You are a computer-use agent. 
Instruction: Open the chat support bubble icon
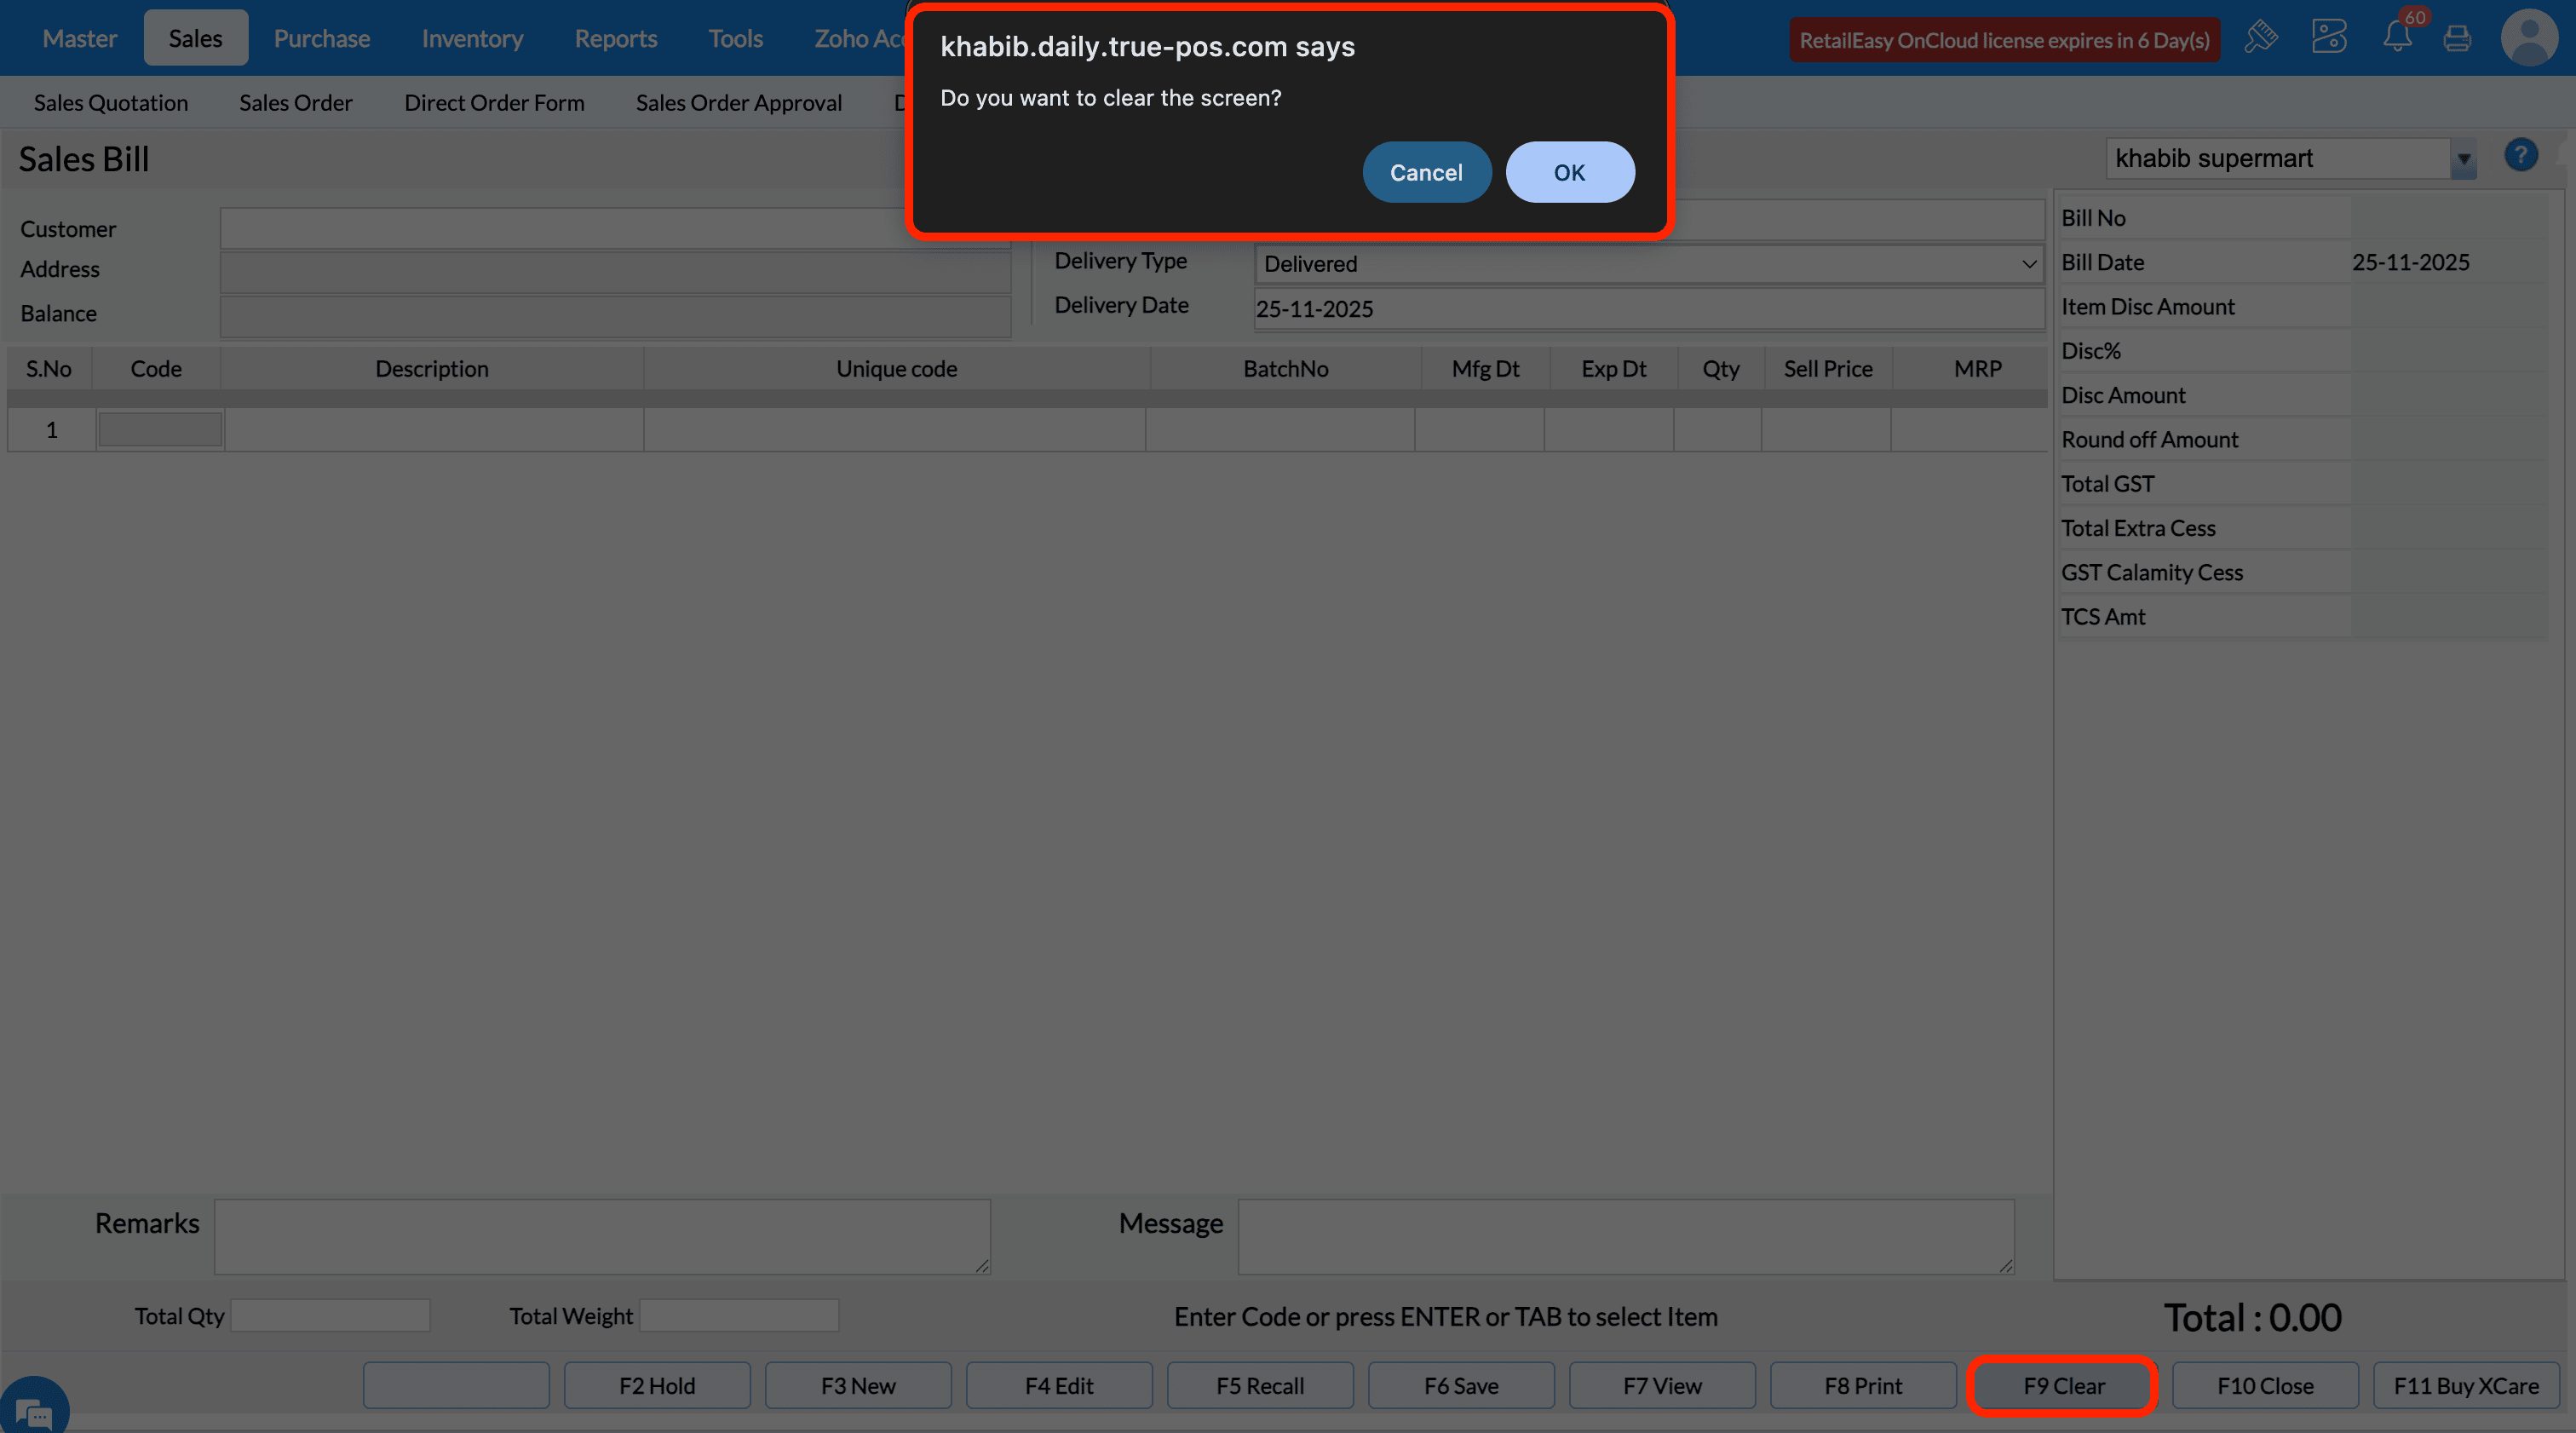(x=34, y=1410)
